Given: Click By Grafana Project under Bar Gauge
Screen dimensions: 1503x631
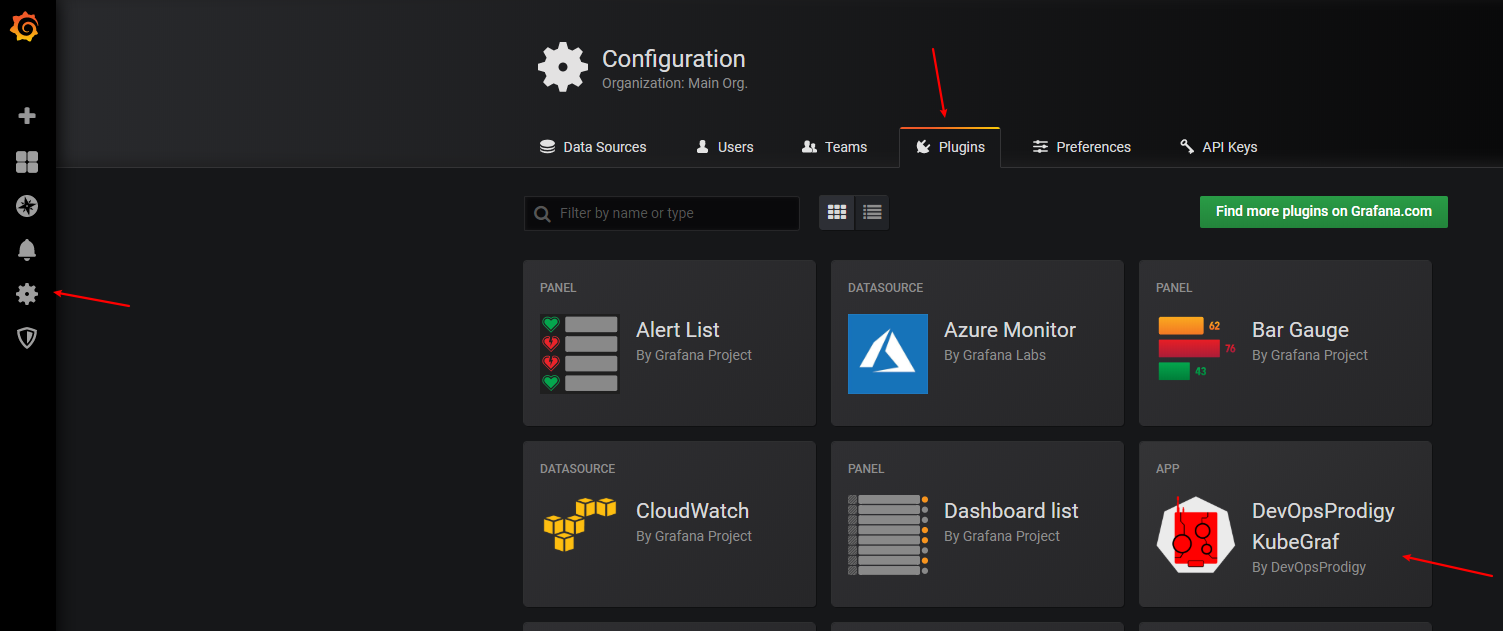Looking at the screenshot, I should click(x=1310, y=355).
